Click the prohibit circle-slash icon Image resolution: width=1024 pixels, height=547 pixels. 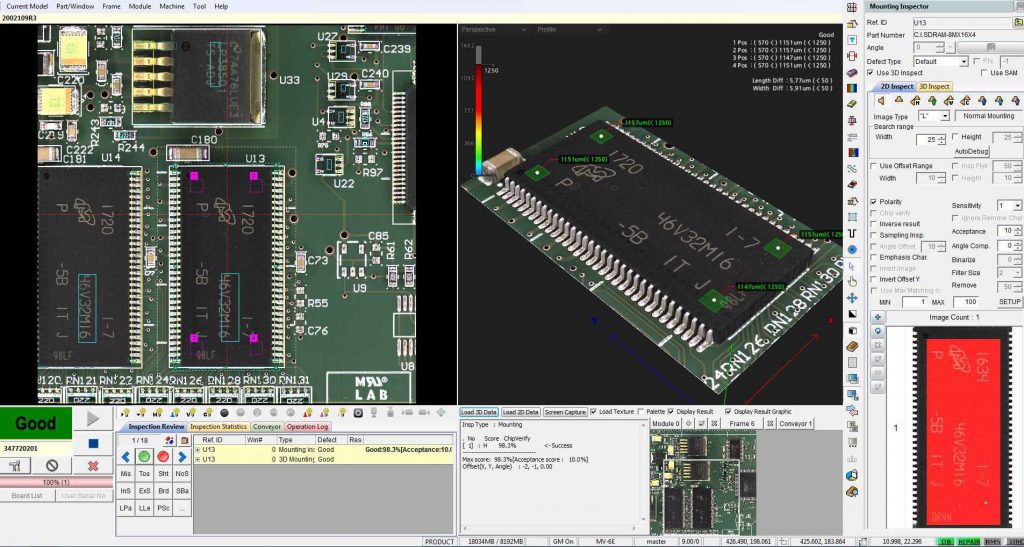click(x=53, y=466)
